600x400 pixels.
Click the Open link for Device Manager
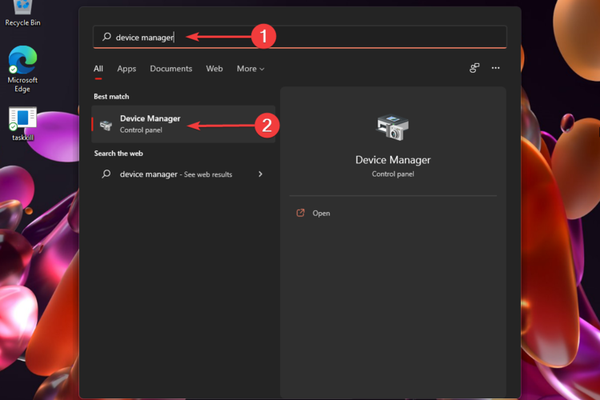[321, 213]
